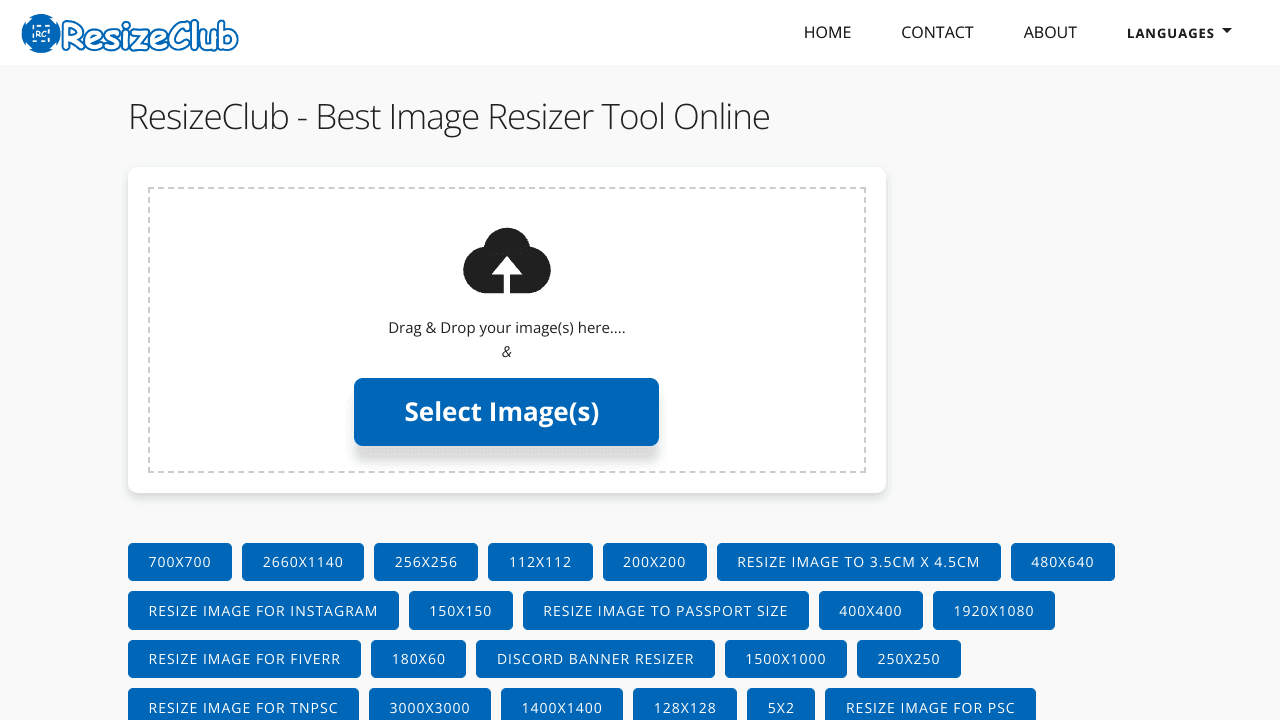
Task: Pick the 400X400 preset
Action: point(871,611)
